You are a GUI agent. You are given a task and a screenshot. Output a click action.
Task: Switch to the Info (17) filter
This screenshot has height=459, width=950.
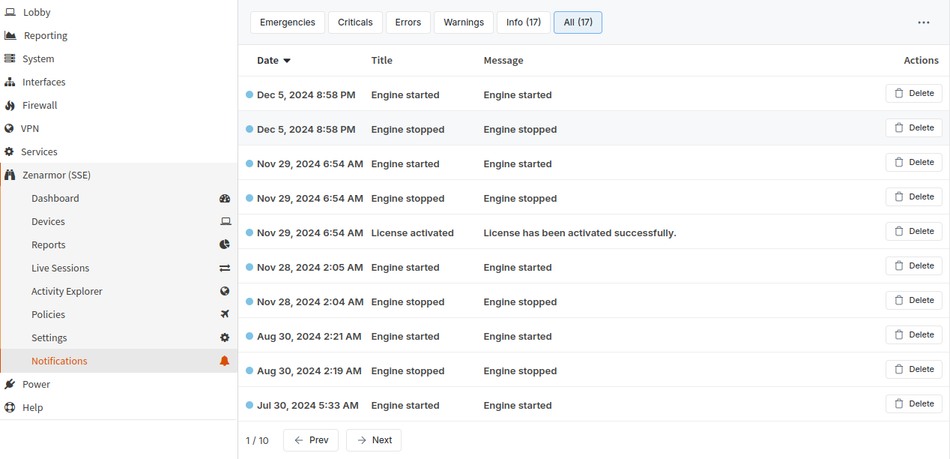[523, 22]
